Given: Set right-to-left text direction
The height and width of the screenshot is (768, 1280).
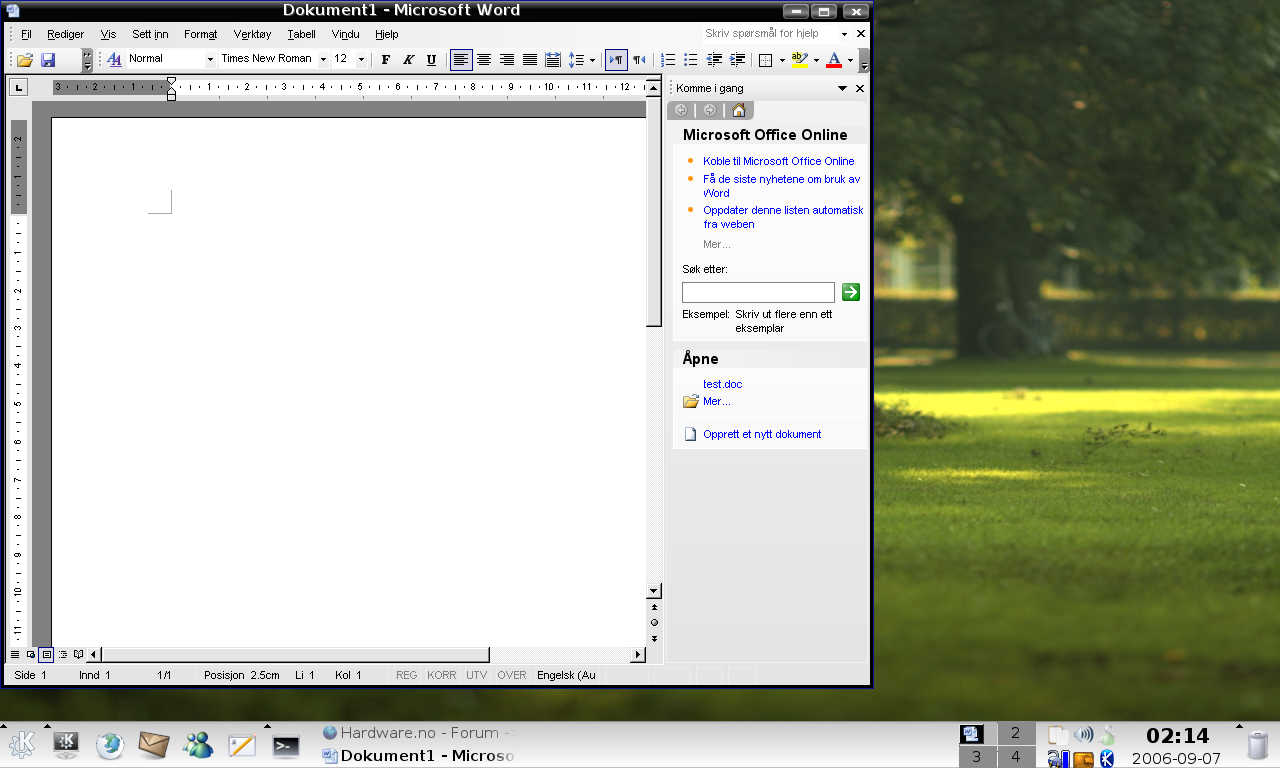Looking at the screenshot, I should pos(639,60).
